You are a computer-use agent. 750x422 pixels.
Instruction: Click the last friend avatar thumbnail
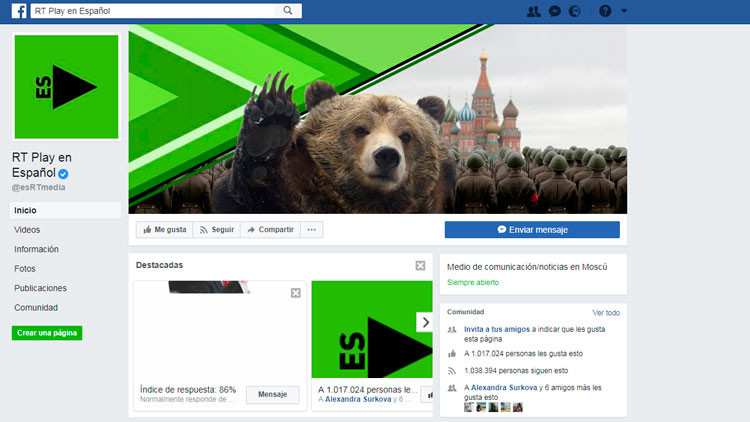point(518,407)
